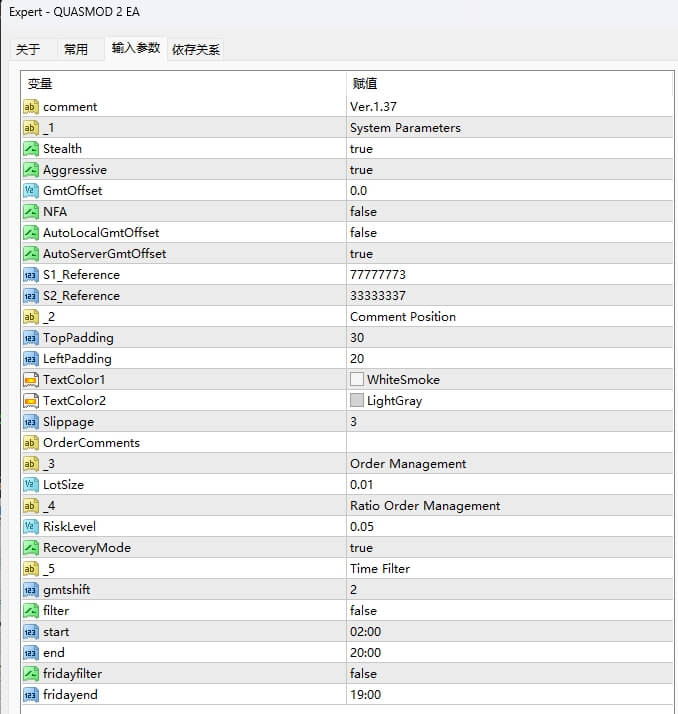This screenshot has height=714, width=678.
Task: Click the string icon next to comment
Action: (30, 107)
